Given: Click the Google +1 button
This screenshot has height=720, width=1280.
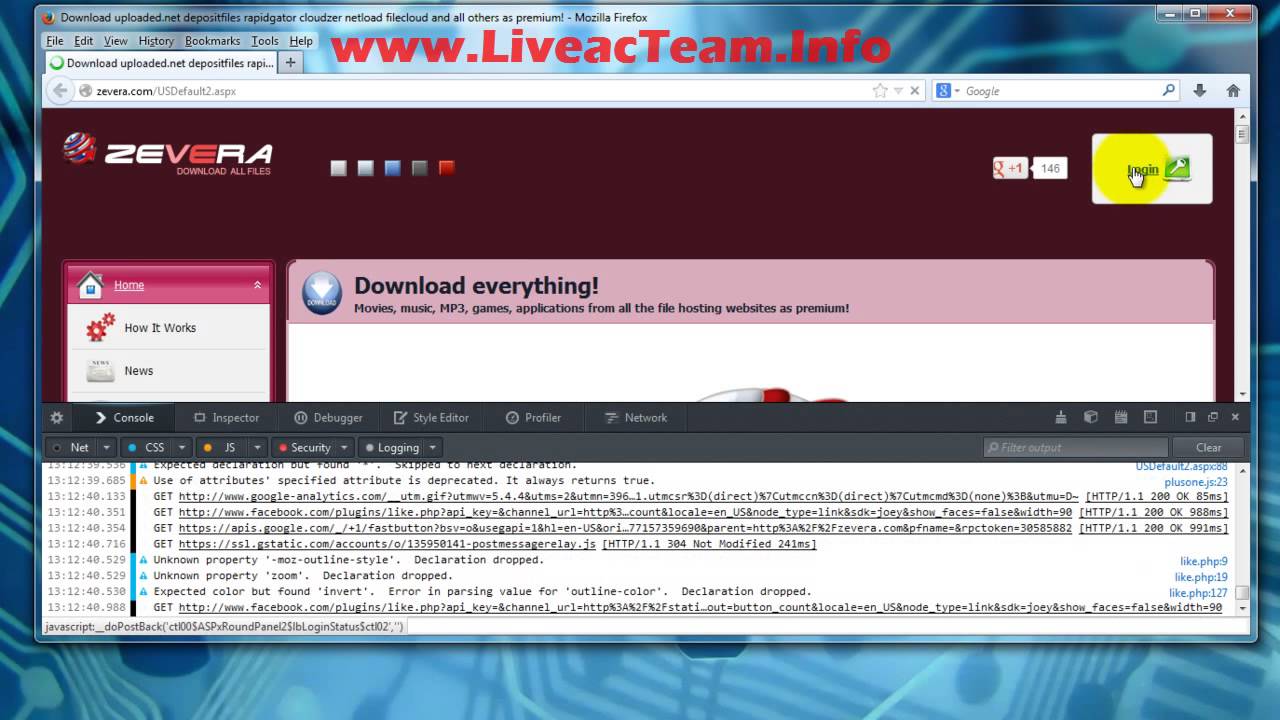Looking at the screenshot, I should [1010, 168].
